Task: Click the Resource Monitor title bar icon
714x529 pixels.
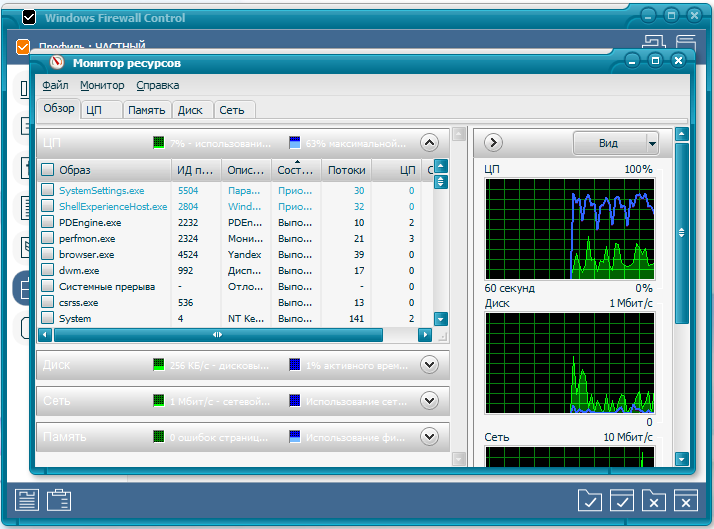Action: (57, 62)
